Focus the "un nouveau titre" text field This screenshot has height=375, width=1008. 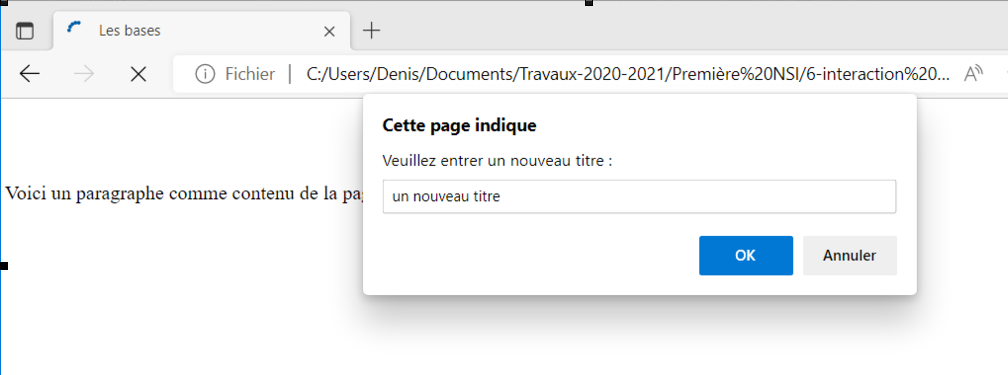coord(639,197)
